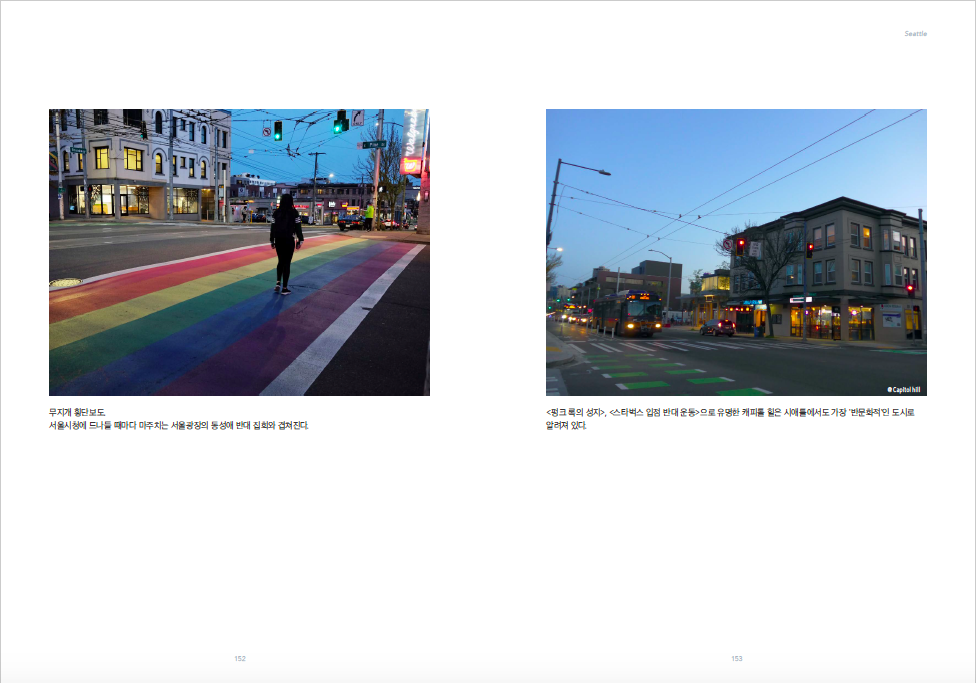The height and width of the screenshot is (683, 976).
Task: Click the caption line starting 서울시청에
Action: pyautogui.click(x=180, y=425)
